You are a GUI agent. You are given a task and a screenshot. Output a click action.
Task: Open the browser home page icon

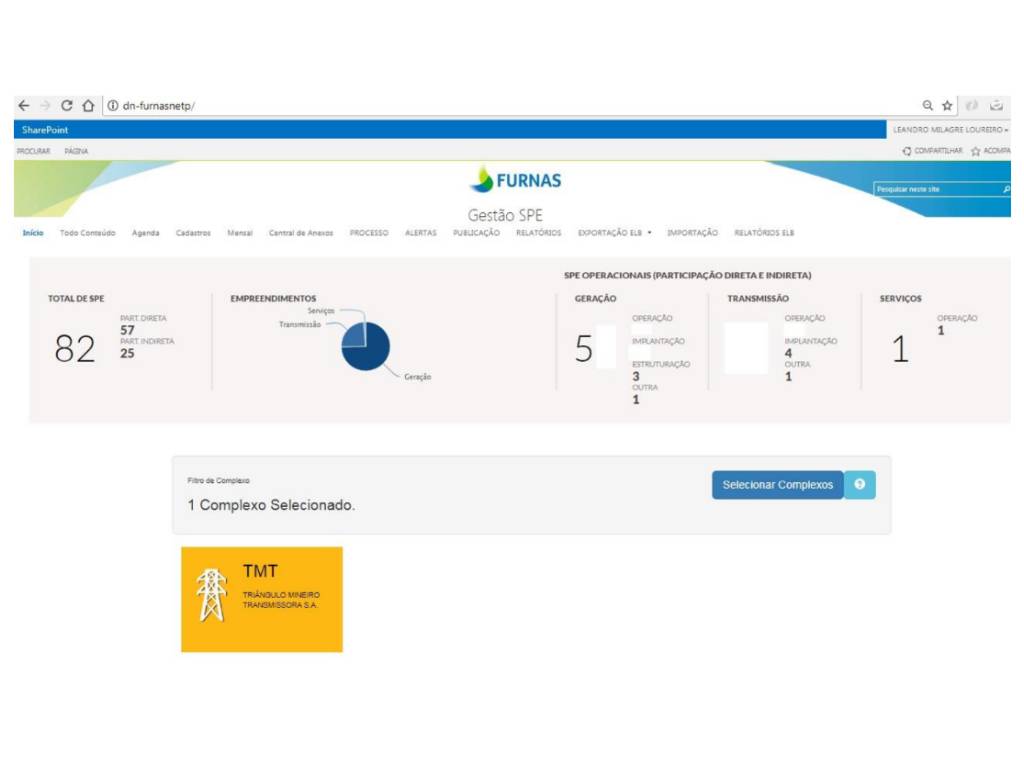click(x=88, y=105)
